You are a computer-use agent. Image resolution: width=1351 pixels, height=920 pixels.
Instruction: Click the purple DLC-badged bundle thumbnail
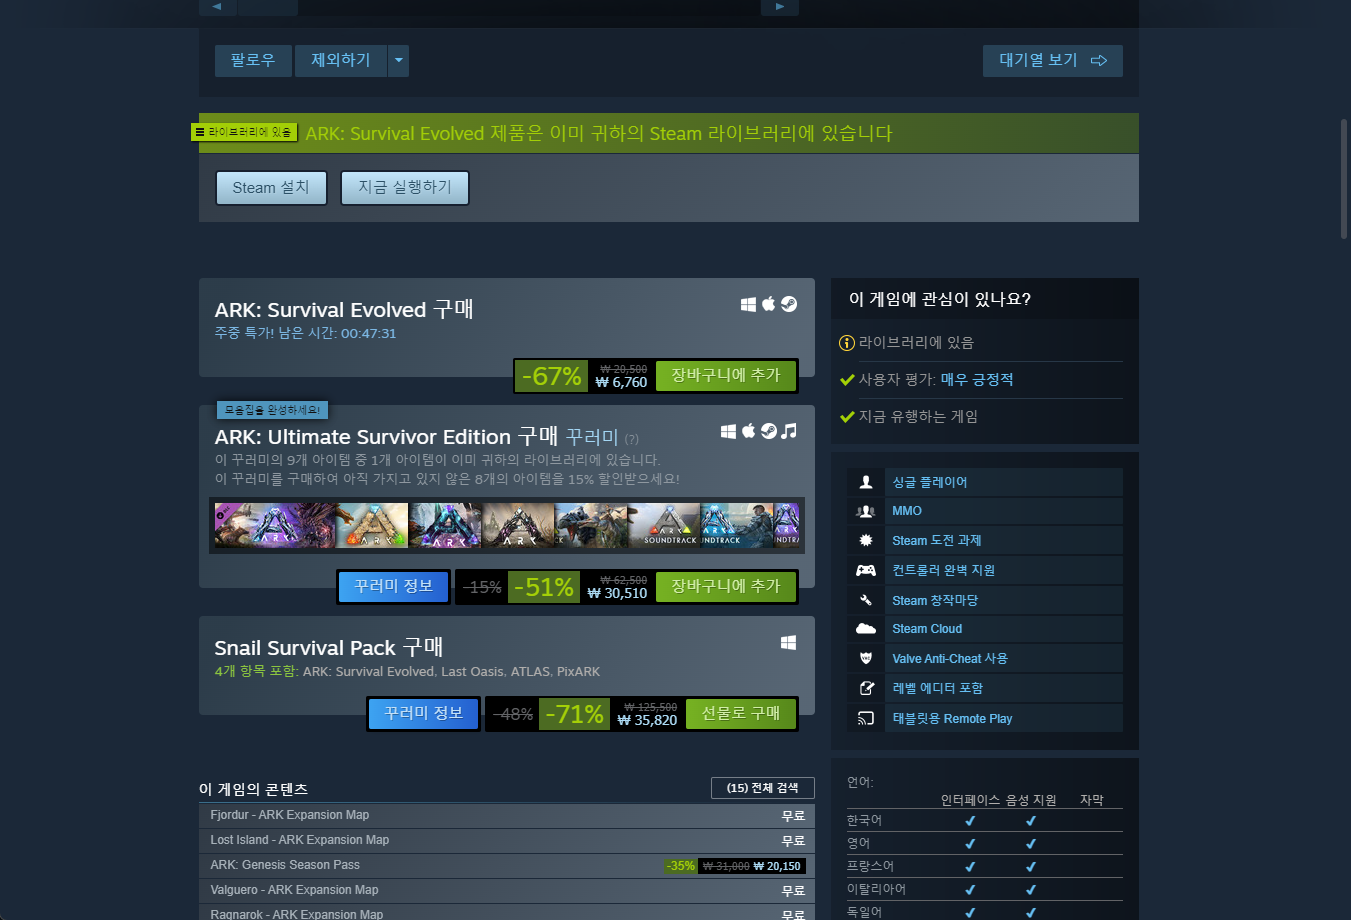coord(275,525)
